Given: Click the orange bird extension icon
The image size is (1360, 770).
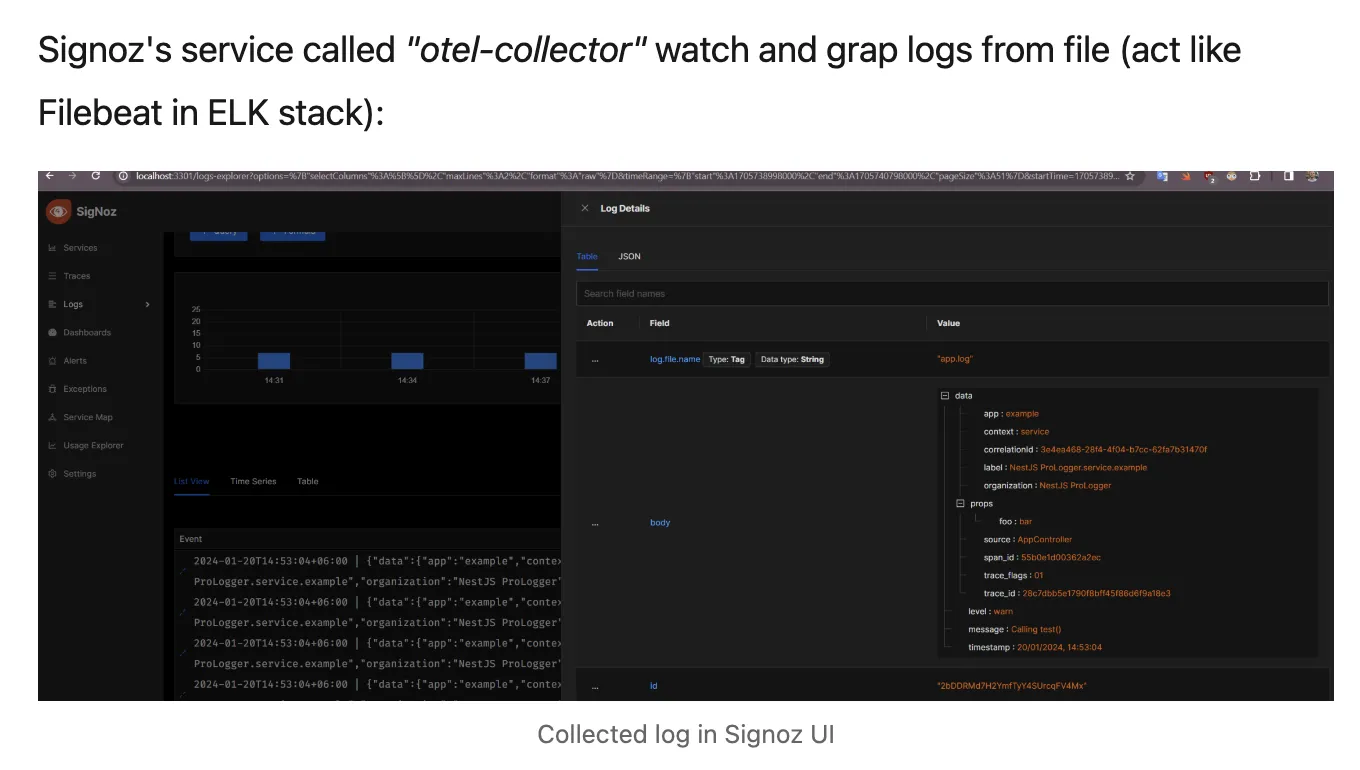Looking at the screenshot, I should (1186, 176).
